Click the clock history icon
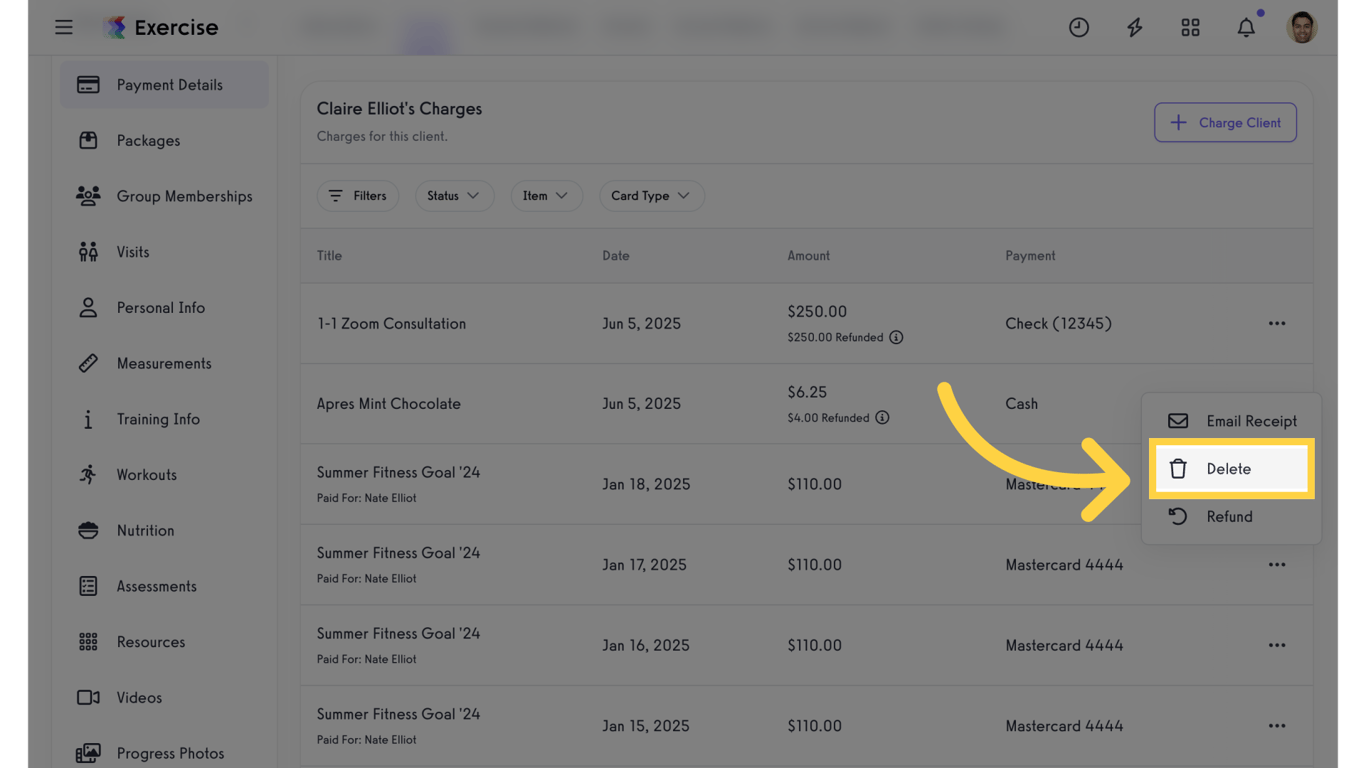 point(1078,27)
